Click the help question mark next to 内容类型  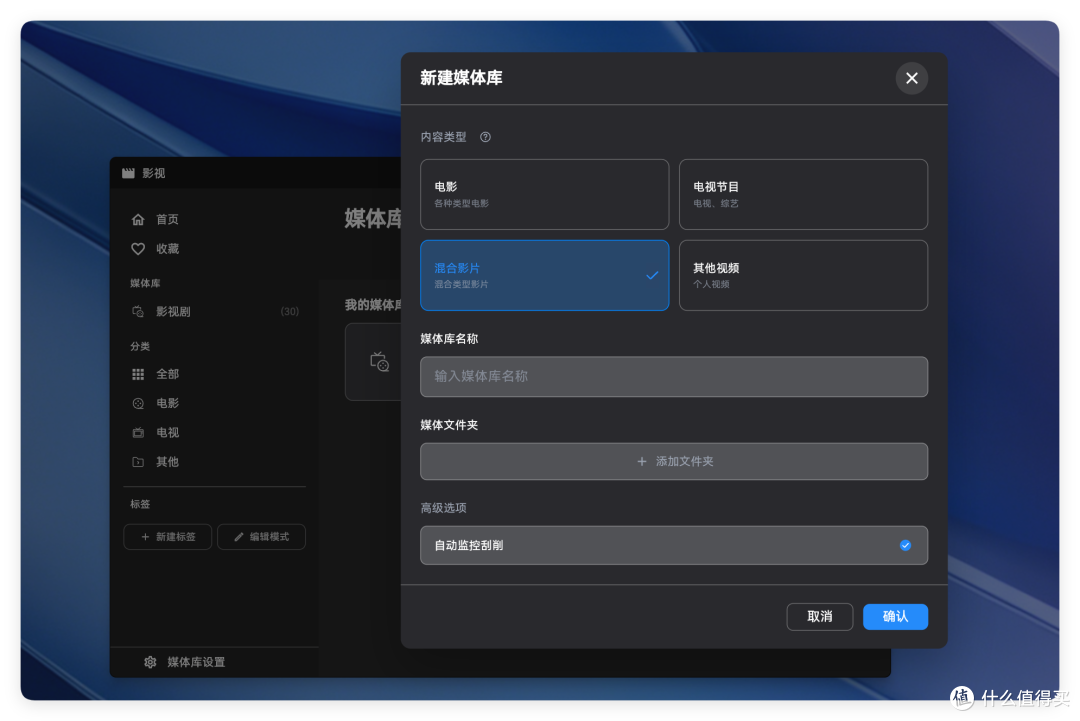(x=486, y=137)
